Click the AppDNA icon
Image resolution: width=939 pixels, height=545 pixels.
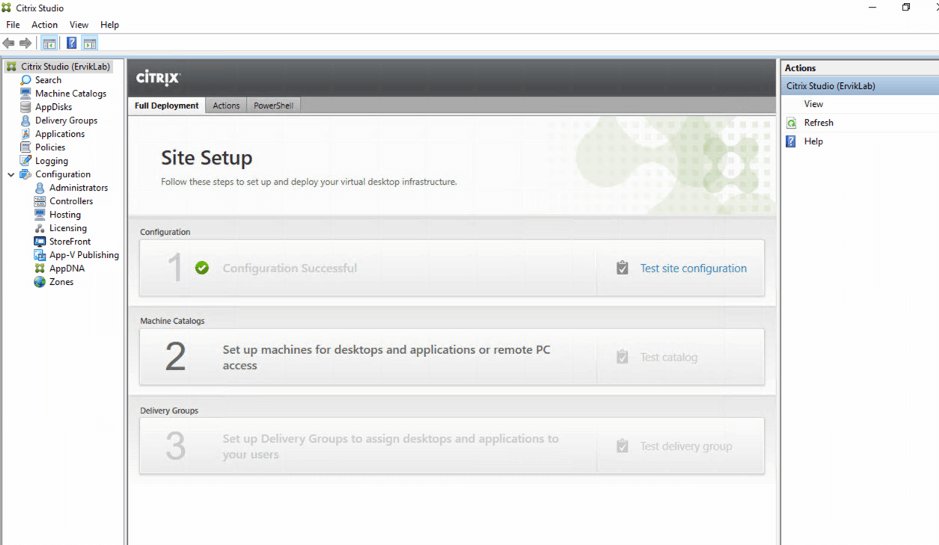pos(40,268)
